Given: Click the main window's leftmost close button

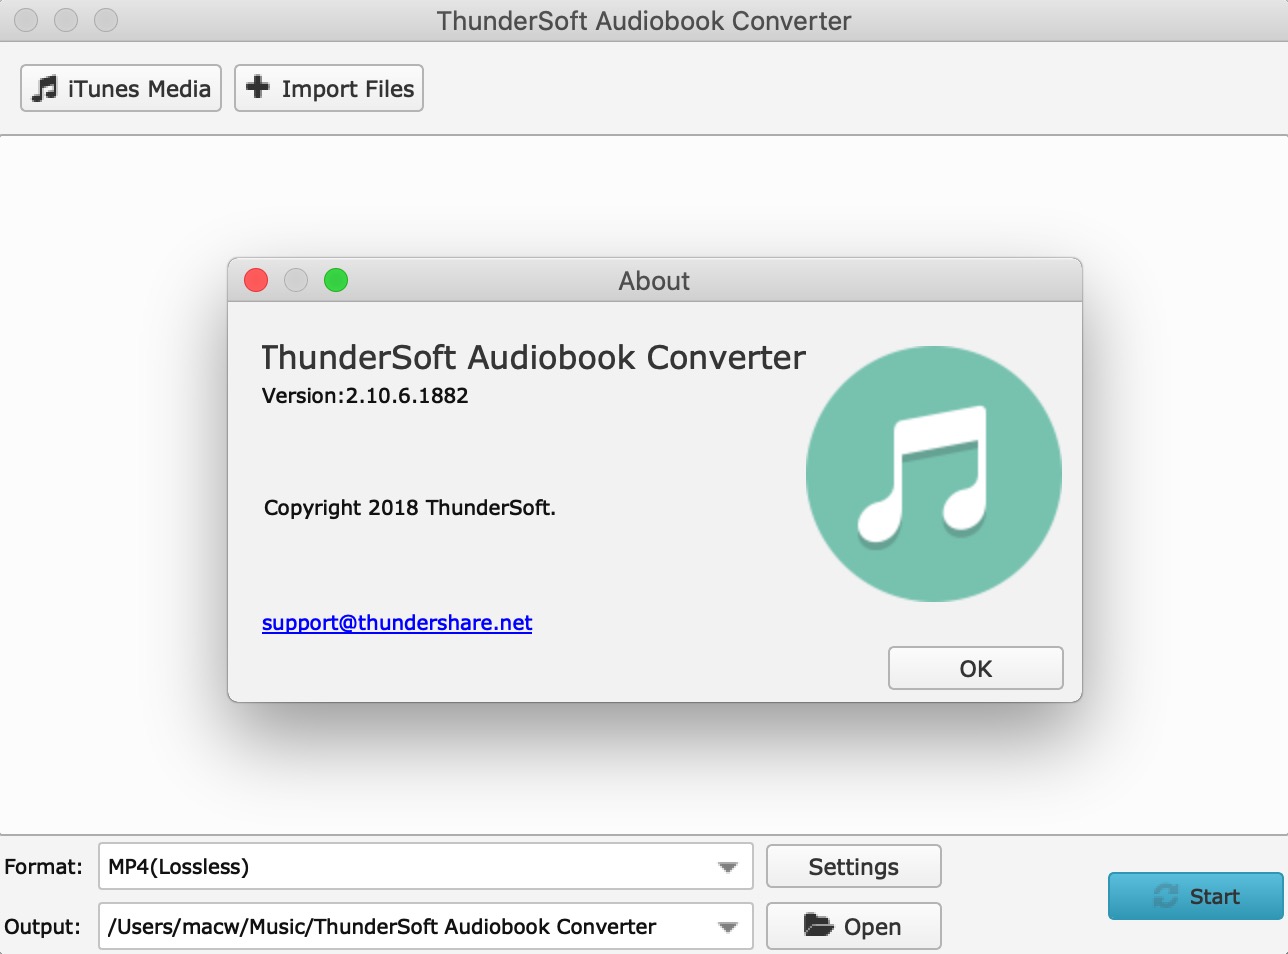Looking at the screenshot, I should point(27,20).
